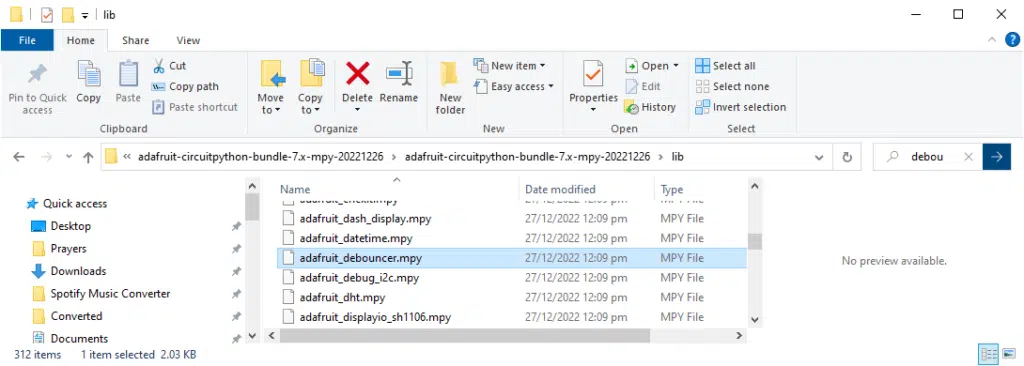
Task: Refresh the current folder view
Action: [x=848, y=157]
